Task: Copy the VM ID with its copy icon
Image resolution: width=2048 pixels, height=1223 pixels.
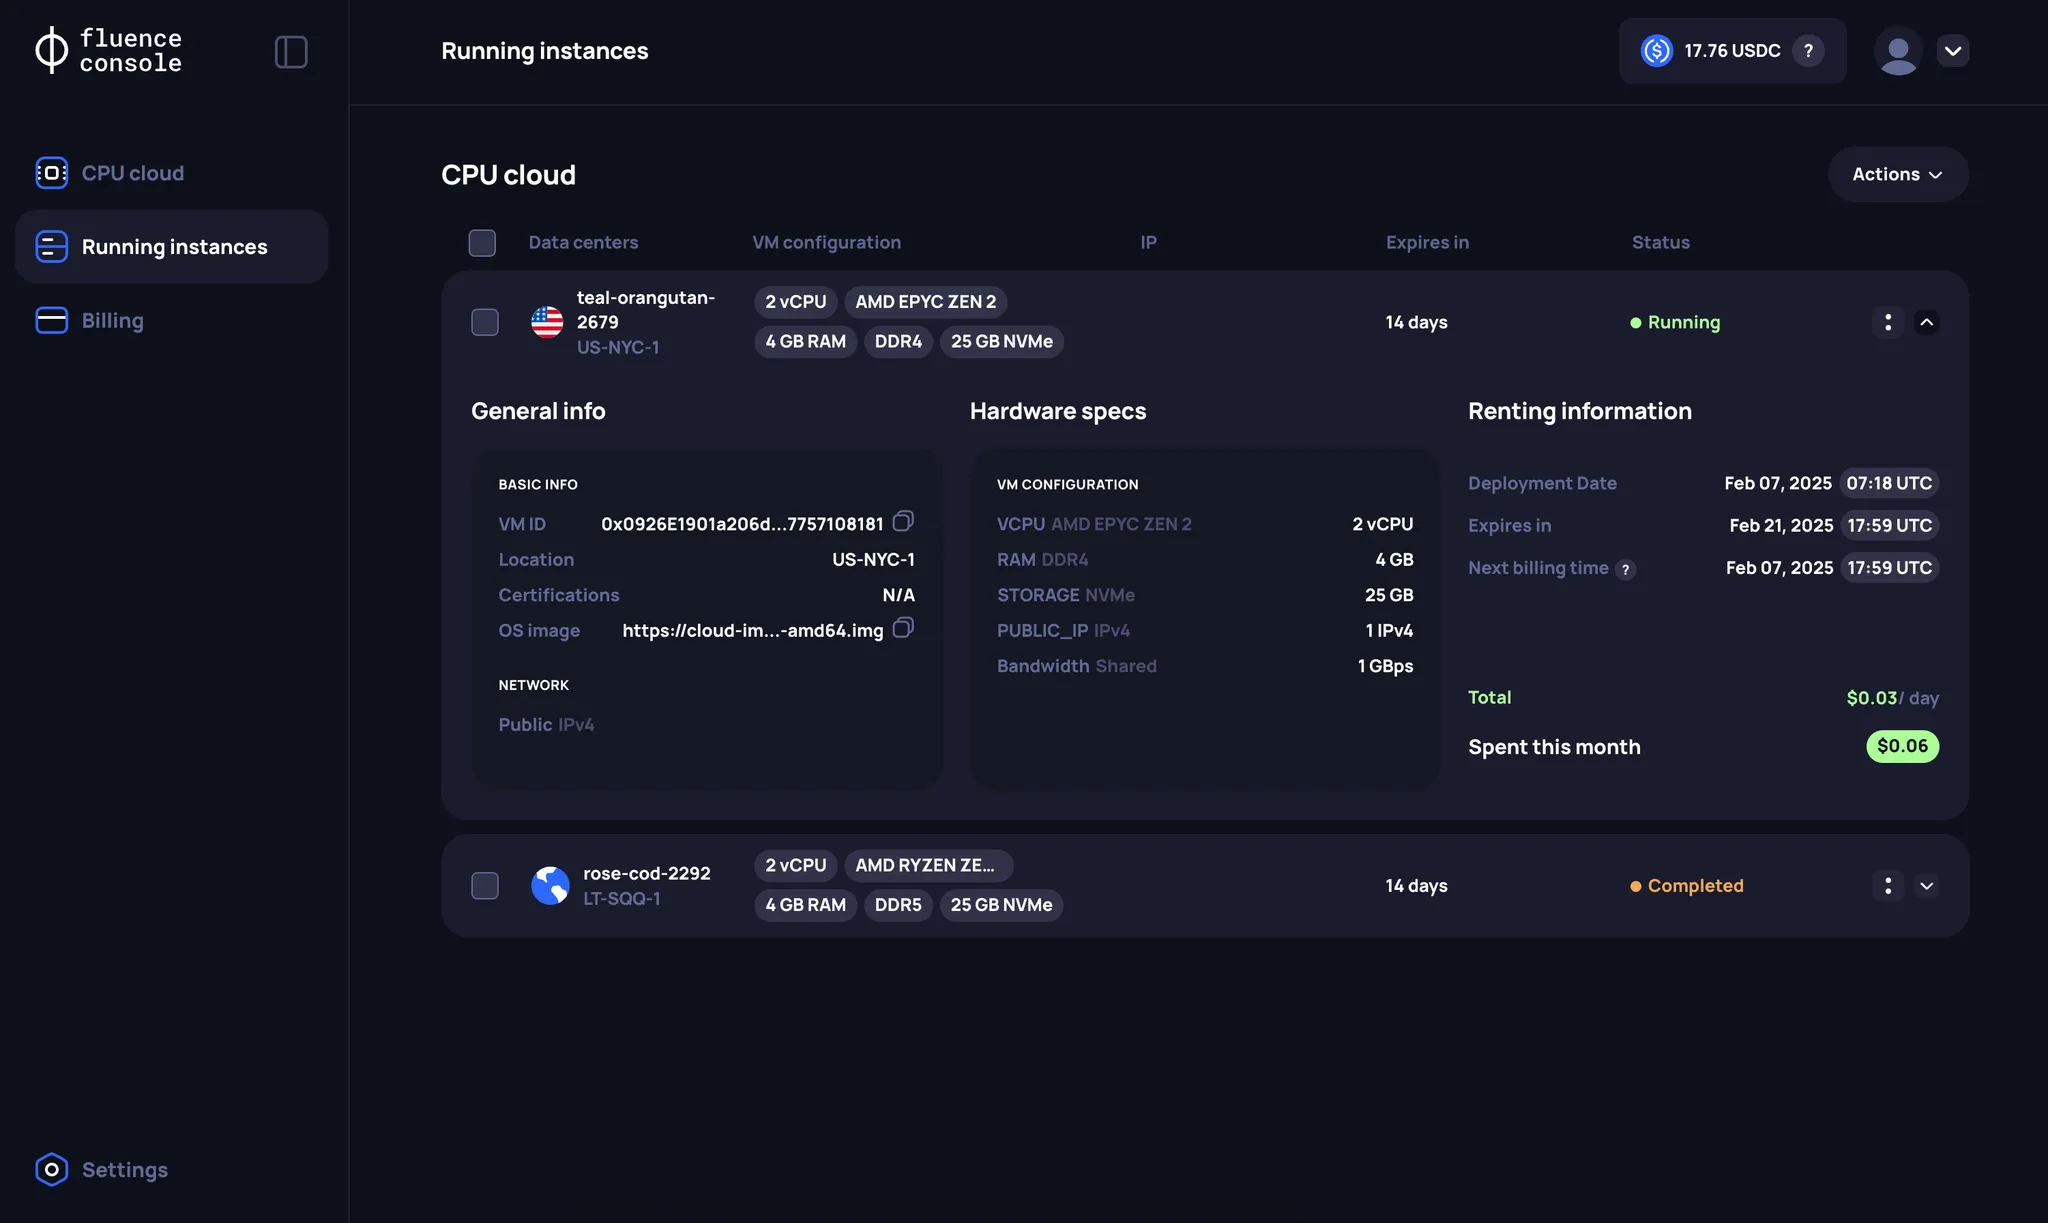Action: [x=903, y=521]
